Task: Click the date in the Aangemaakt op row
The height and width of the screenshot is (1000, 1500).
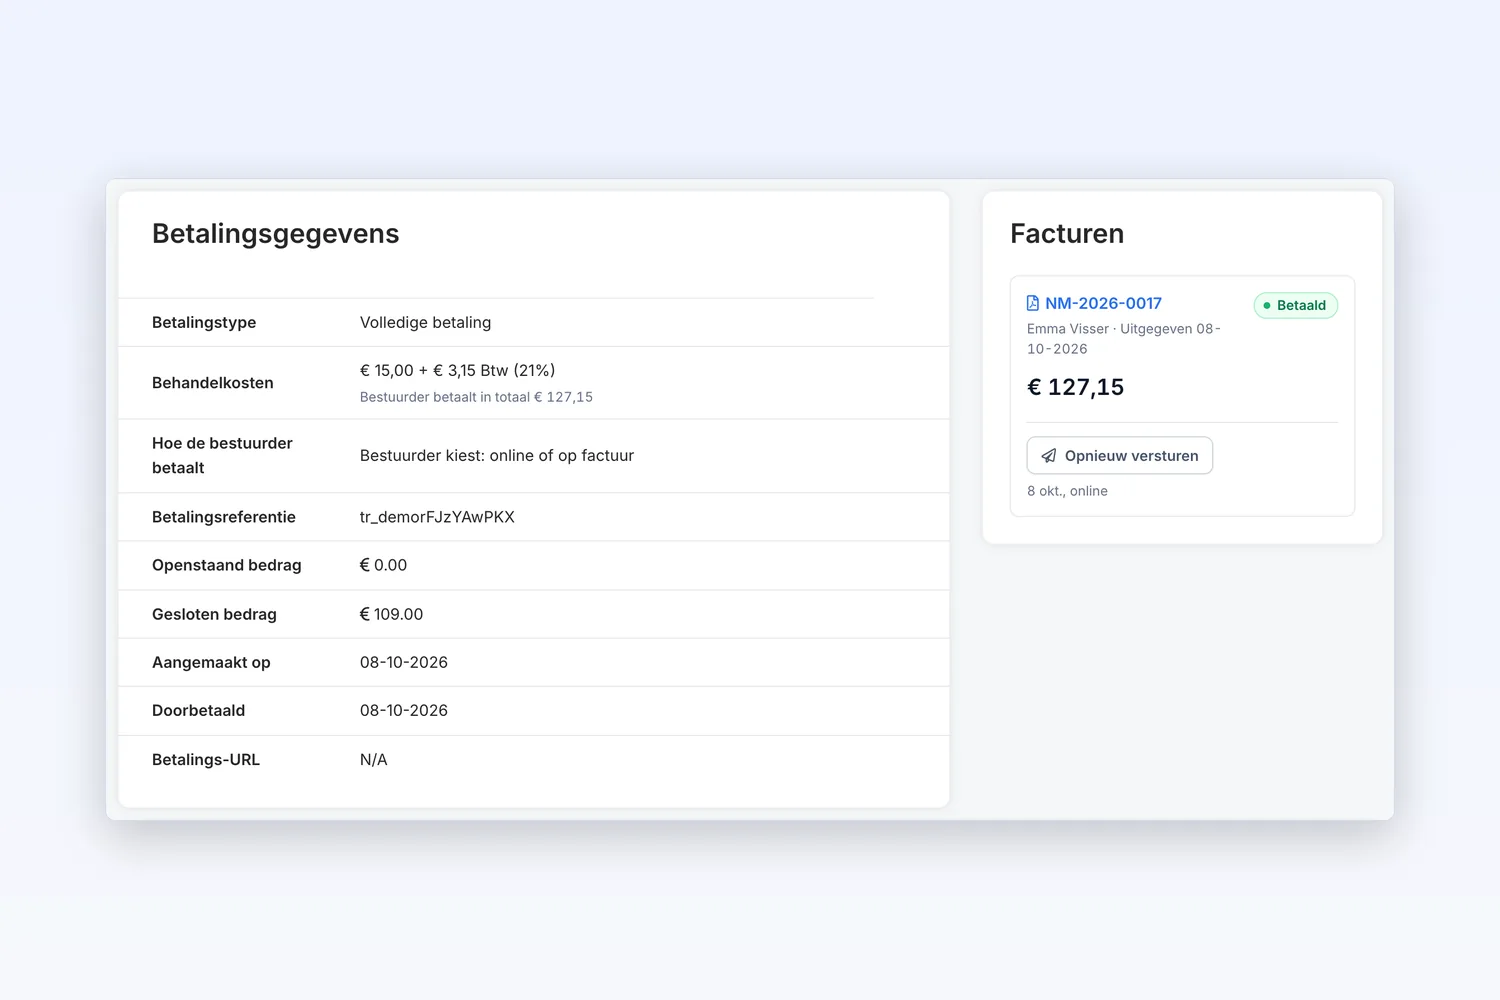Action: pos(404,663)
